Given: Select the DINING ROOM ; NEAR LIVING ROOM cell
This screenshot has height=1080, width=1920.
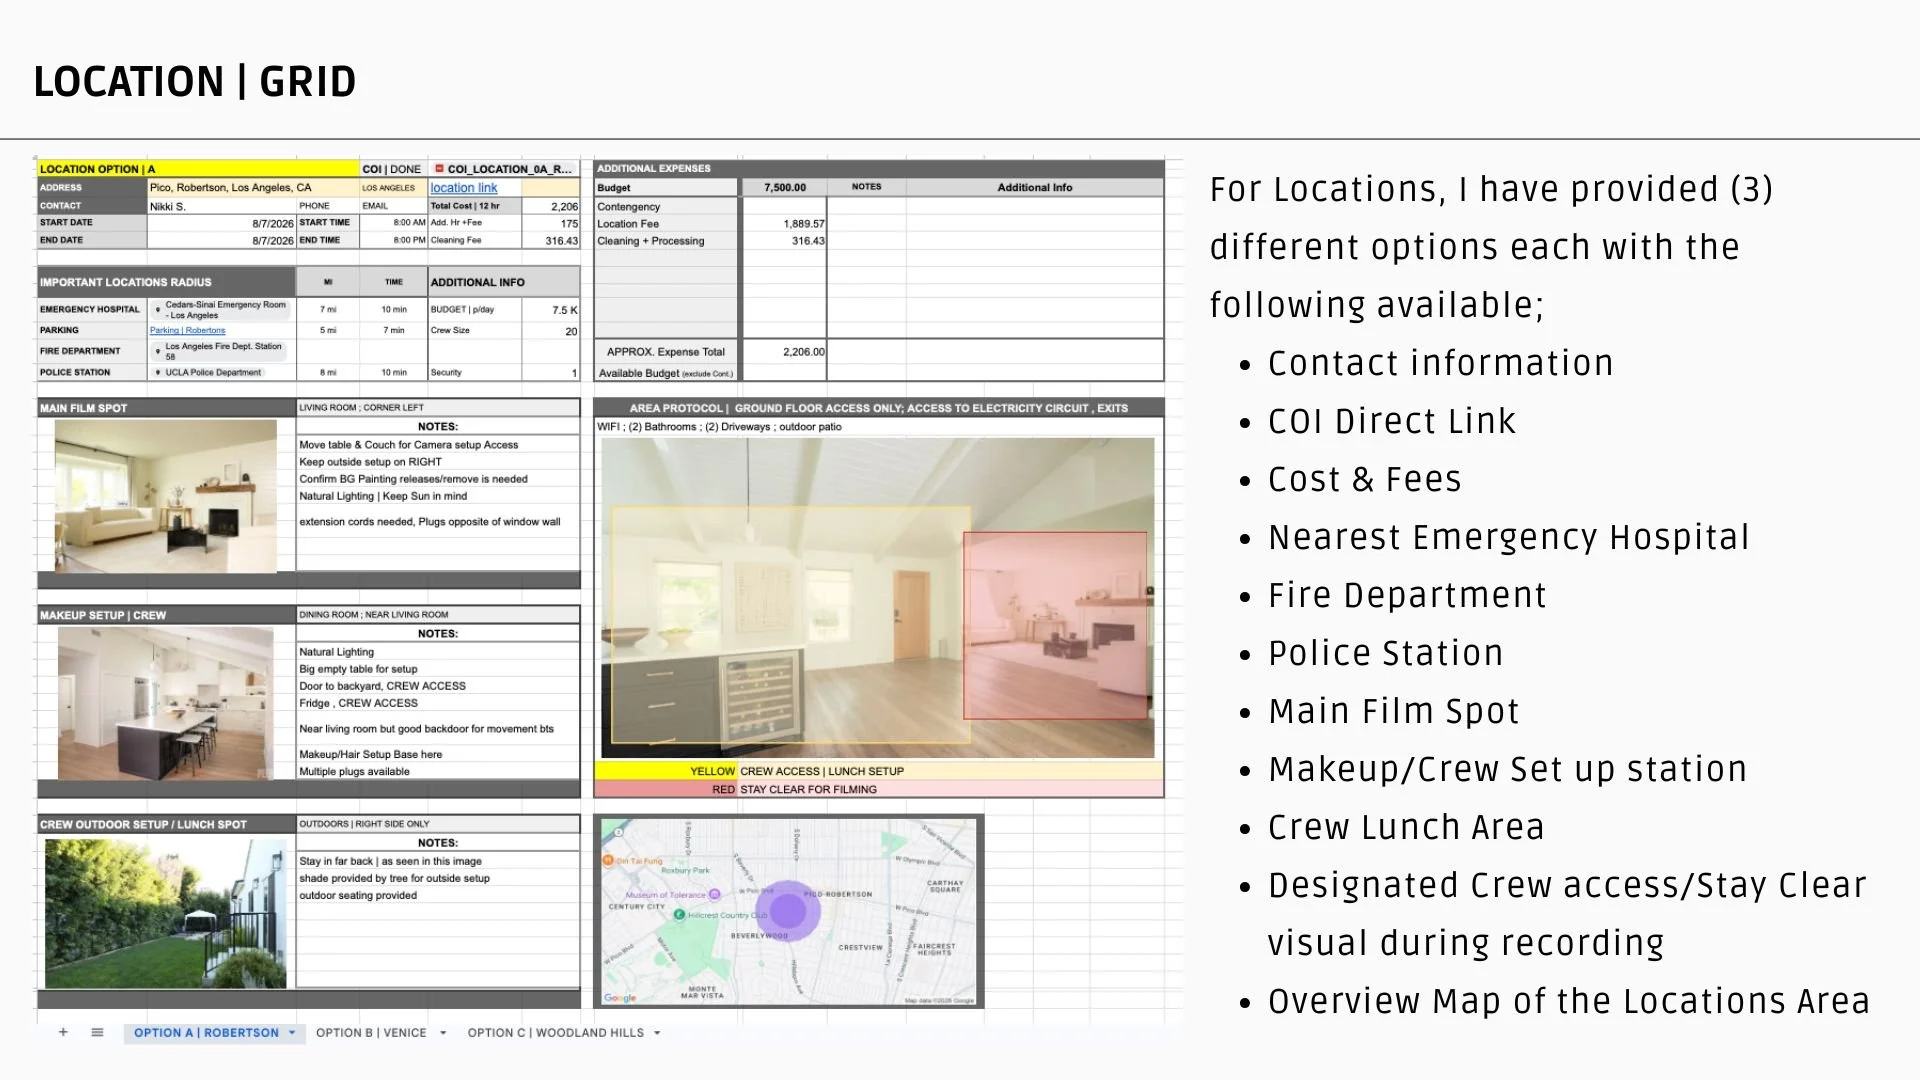Looking at the screenshot, I should [x=438, y=615].
